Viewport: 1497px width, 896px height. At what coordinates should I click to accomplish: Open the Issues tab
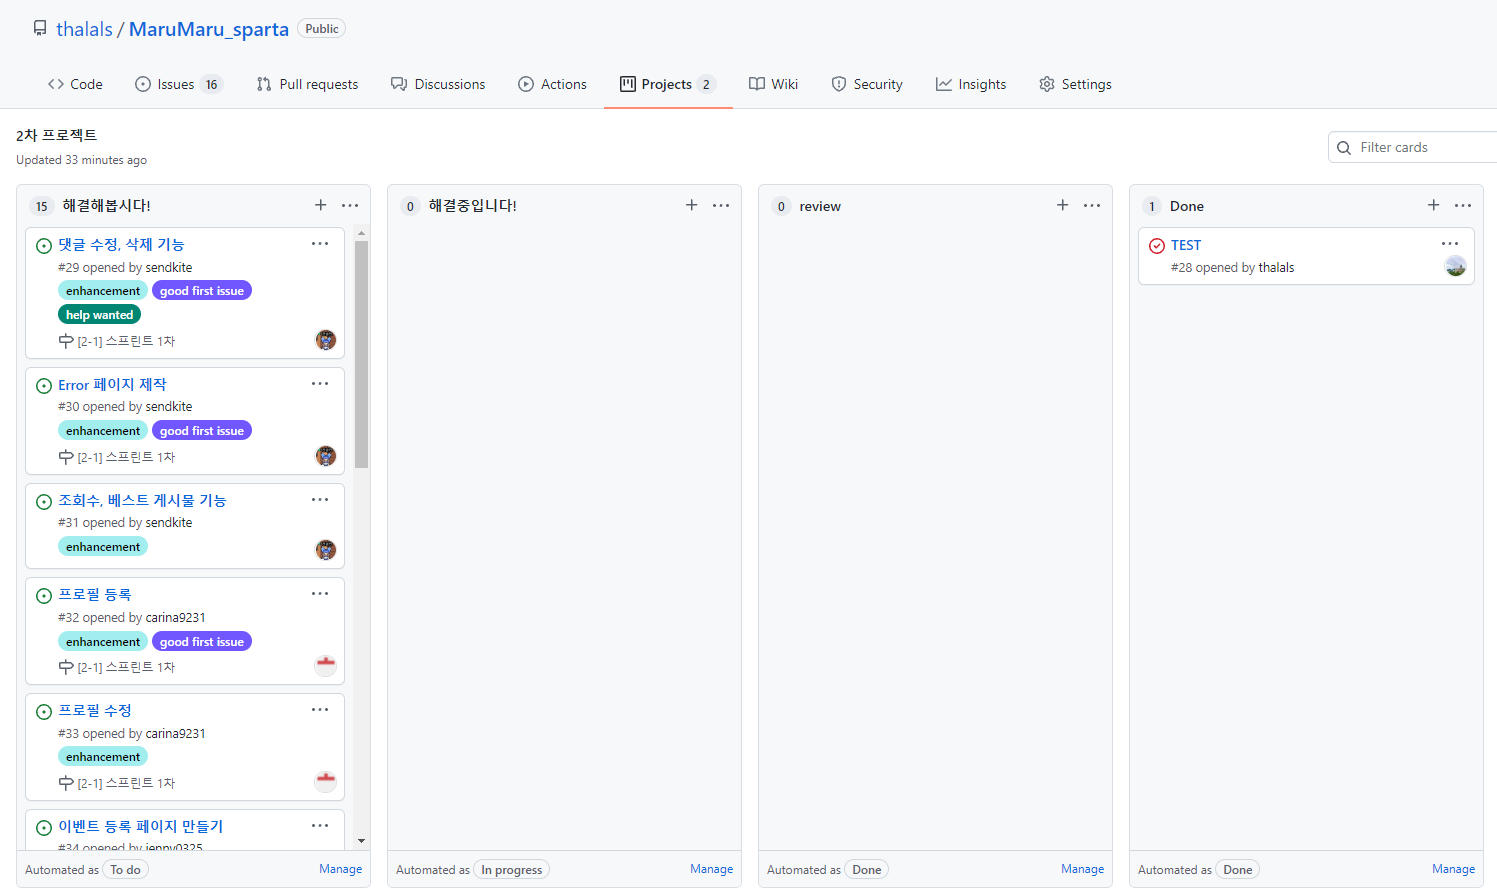(179, 84)
